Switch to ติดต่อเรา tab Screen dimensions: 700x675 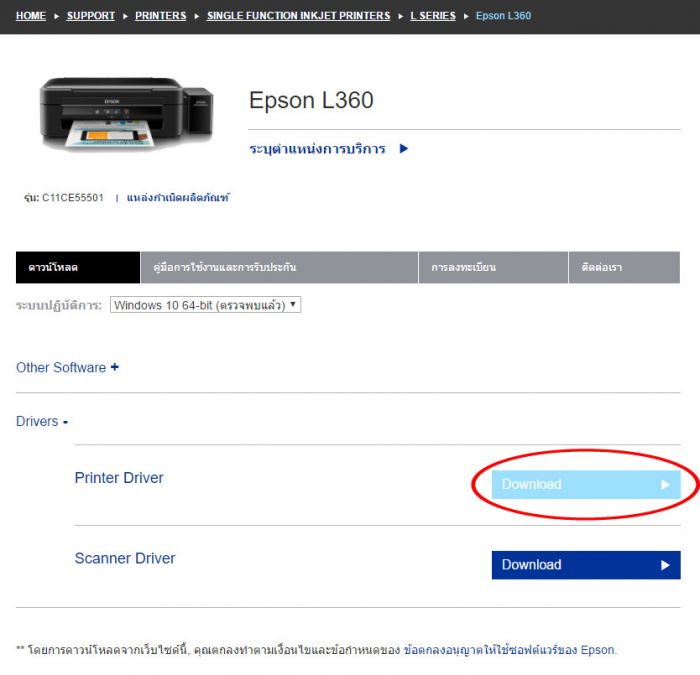625,267
